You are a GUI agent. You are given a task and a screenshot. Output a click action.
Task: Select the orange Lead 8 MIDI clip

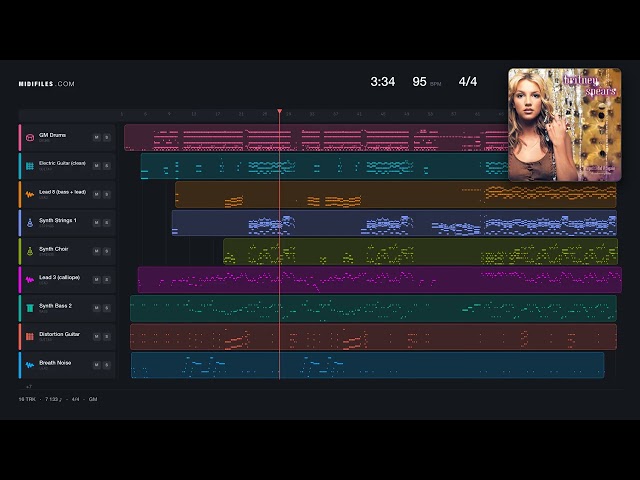tap(396, 195)
